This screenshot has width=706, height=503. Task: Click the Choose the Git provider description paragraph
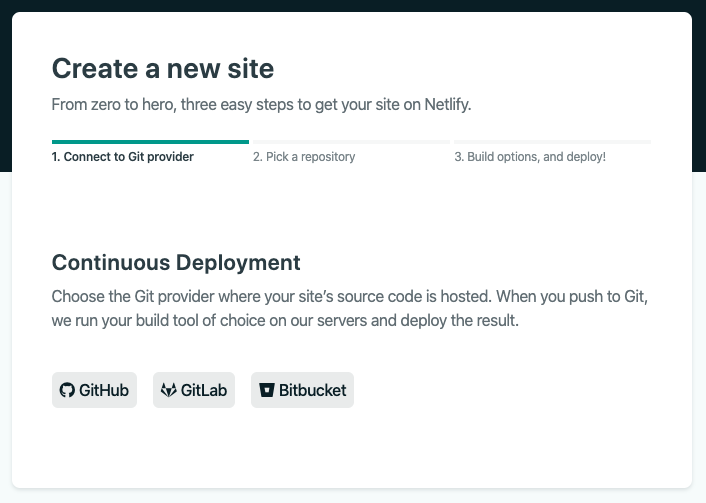[x=350, y=310]
